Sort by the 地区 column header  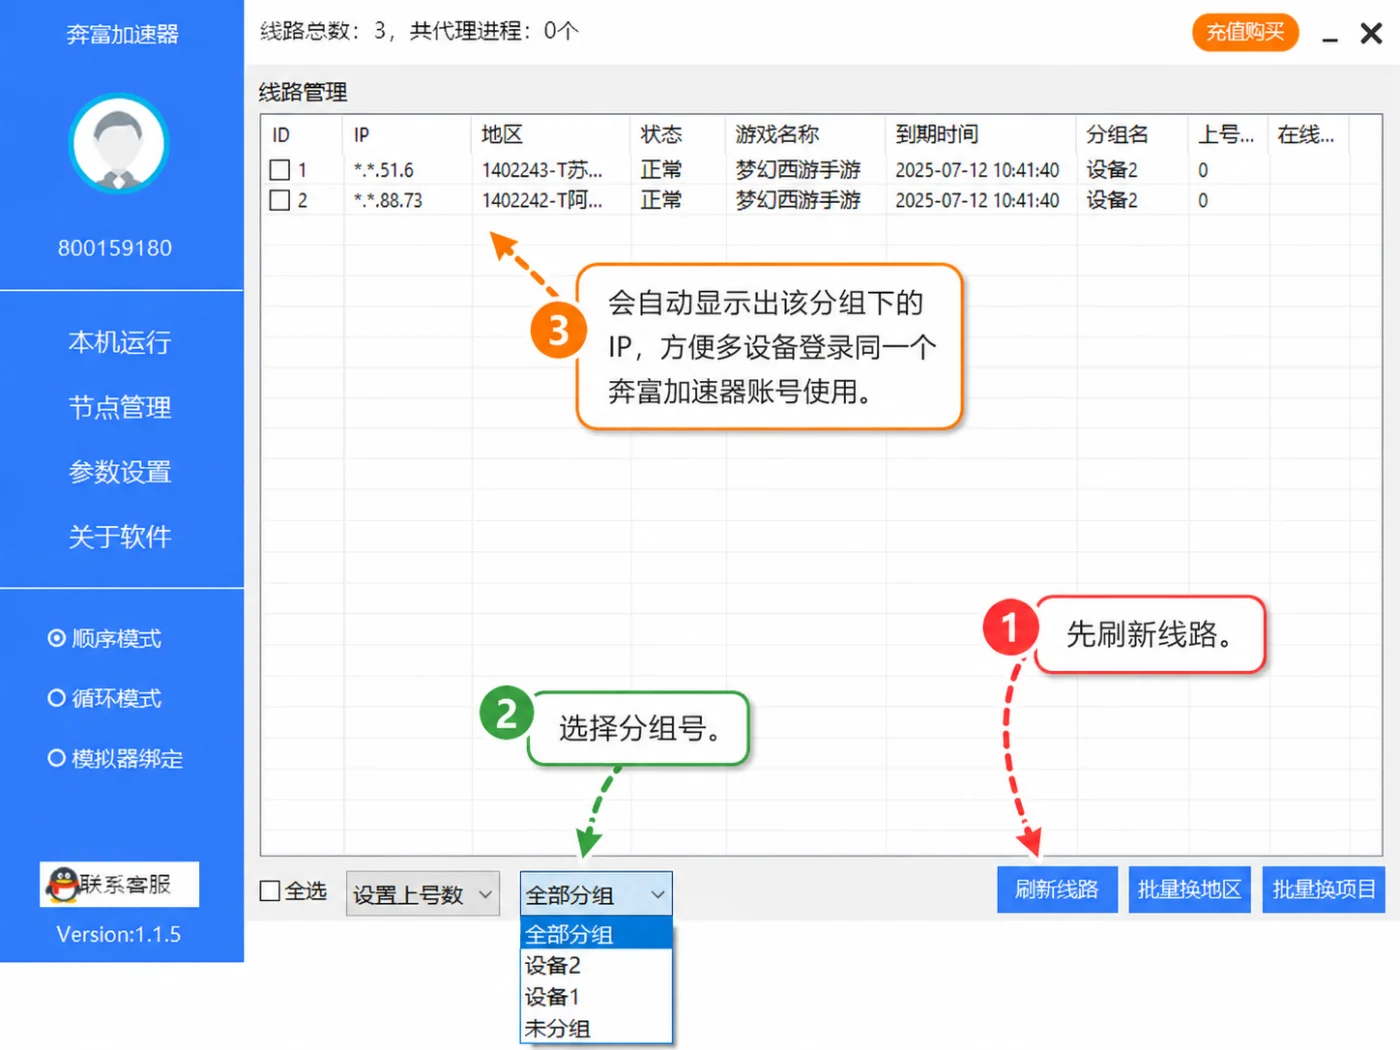point(551,135)
